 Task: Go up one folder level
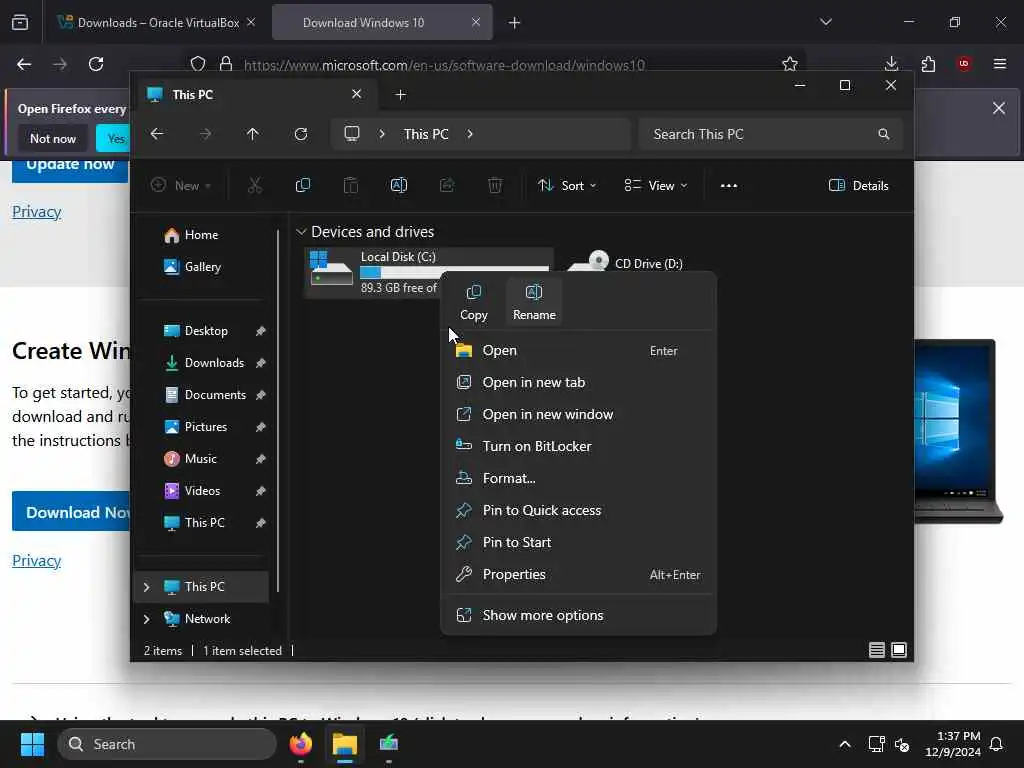pyautogui.click(x=253, y=134)
